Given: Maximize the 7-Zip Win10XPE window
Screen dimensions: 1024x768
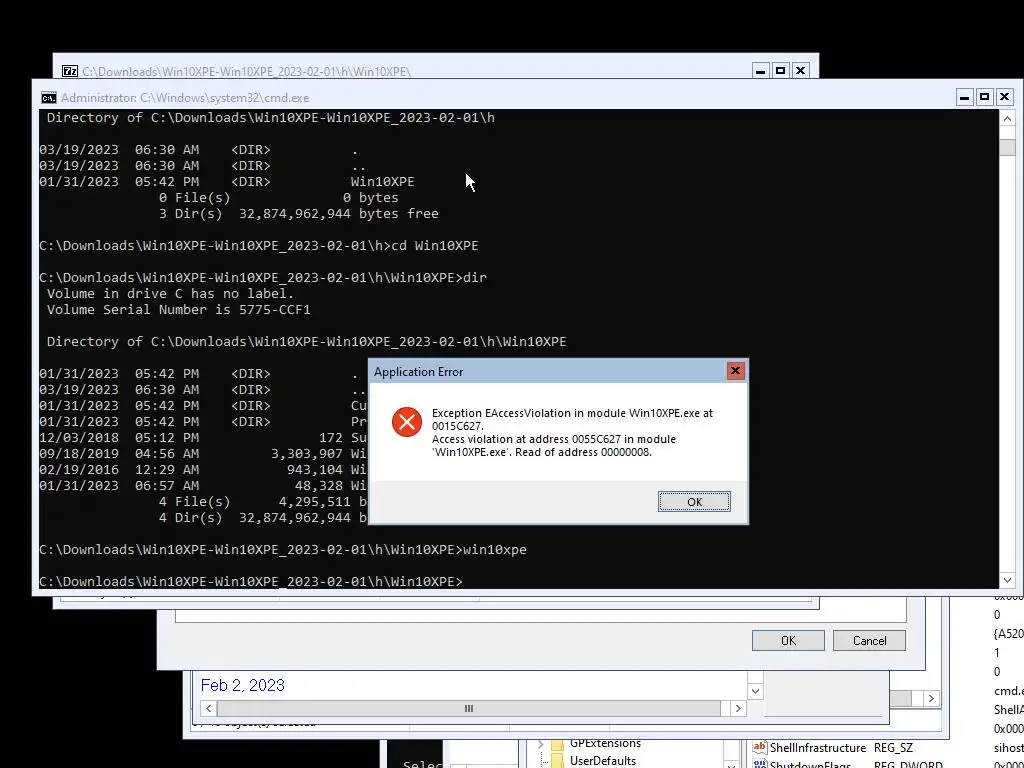Looking at the screenshot, I should click(x=780, y=71).
